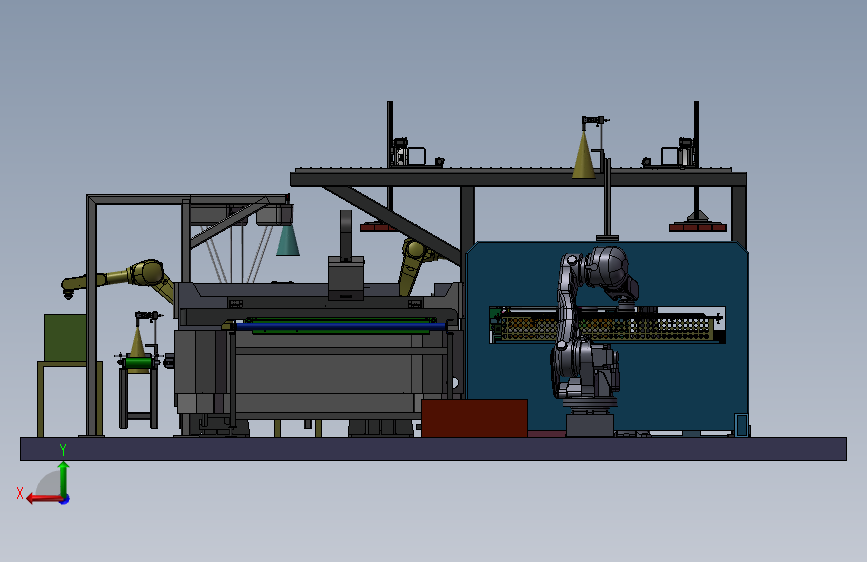Image resolution: width=867 pixels, height=562 pixels.
Task: Select the yellow robot arm on the left frame
Action: (119, 279)
